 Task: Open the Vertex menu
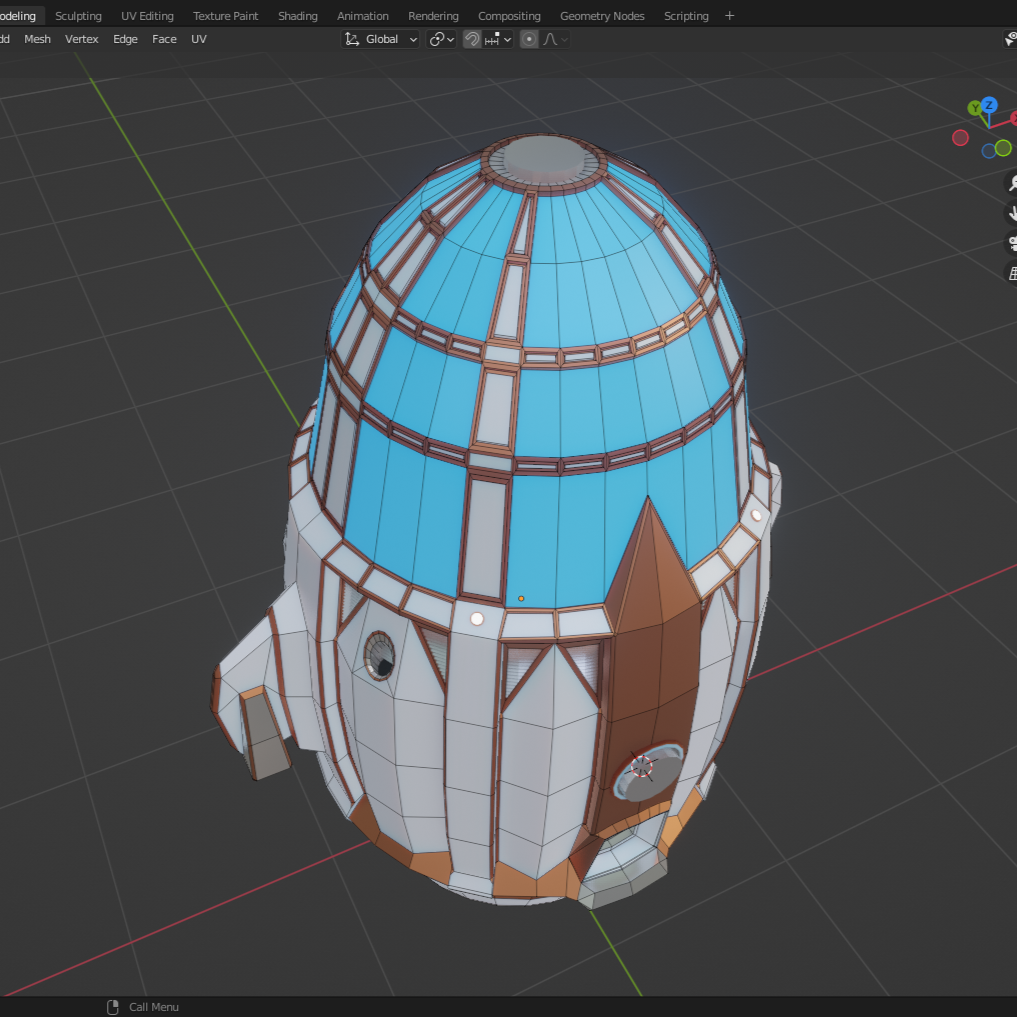(x=82, y=39)
